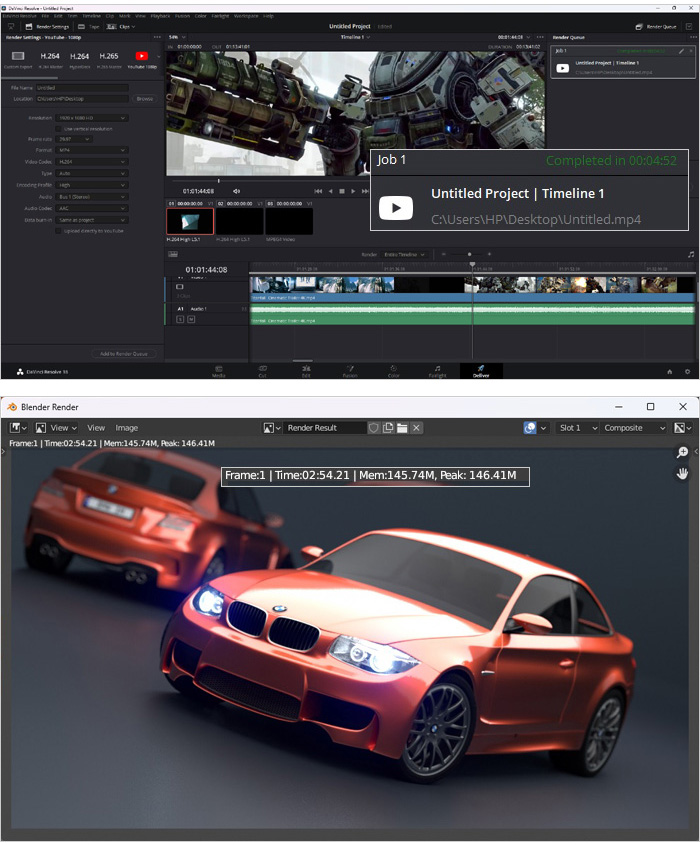
Task: Click the display channels icon in Blender header
Action: pyautogui.click(x=683, y=427)
